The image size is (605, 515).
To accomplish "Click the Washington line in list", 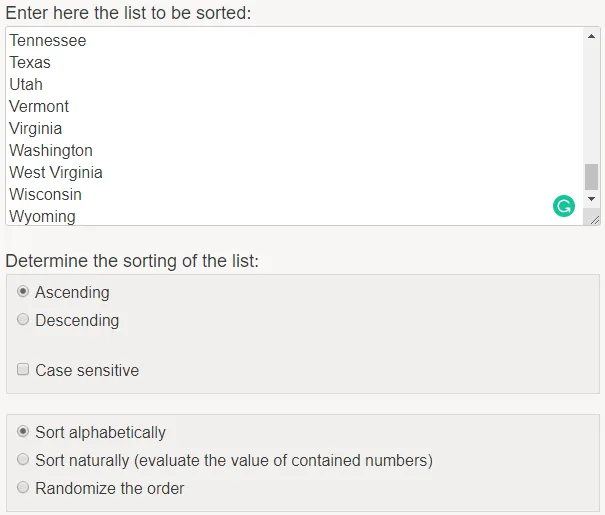I will [x=51, y=151].
